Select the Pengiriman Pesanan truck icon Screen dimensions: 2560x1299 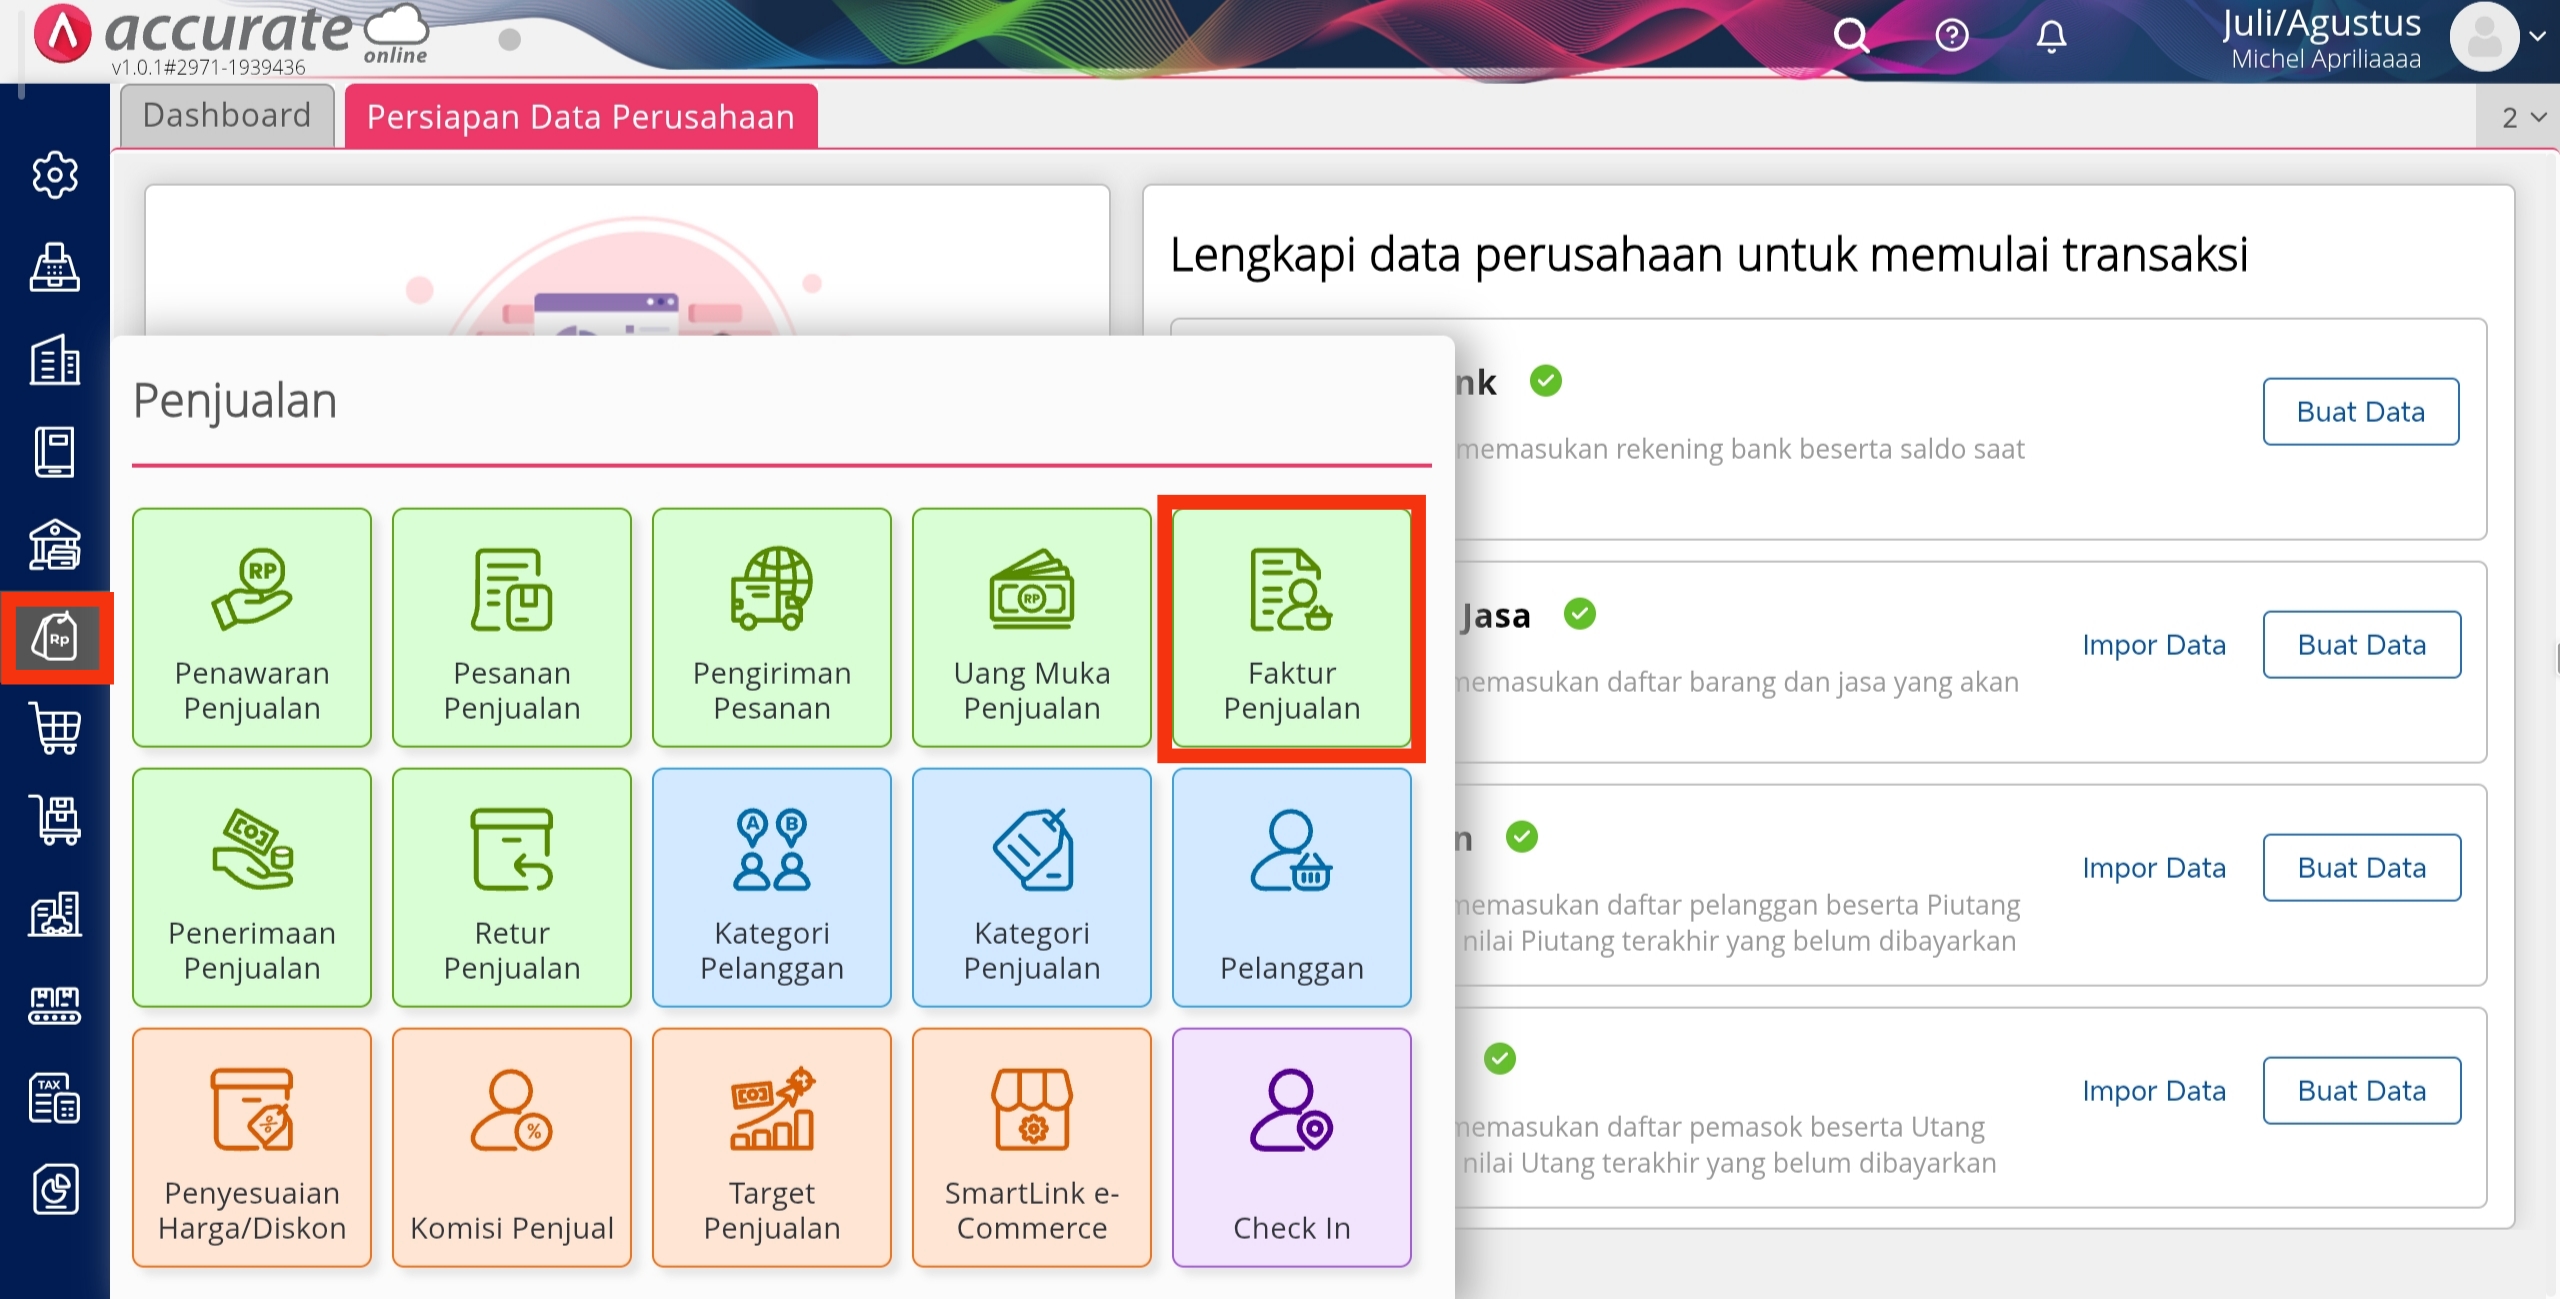click(x=771, y=589)
